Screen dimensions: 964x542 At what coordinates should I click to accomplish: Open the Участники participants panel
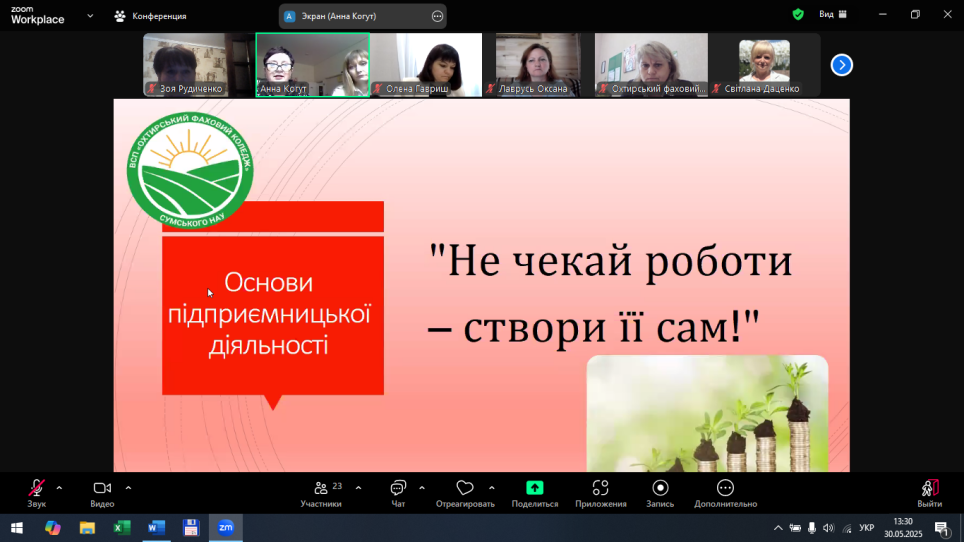(321, 488)
